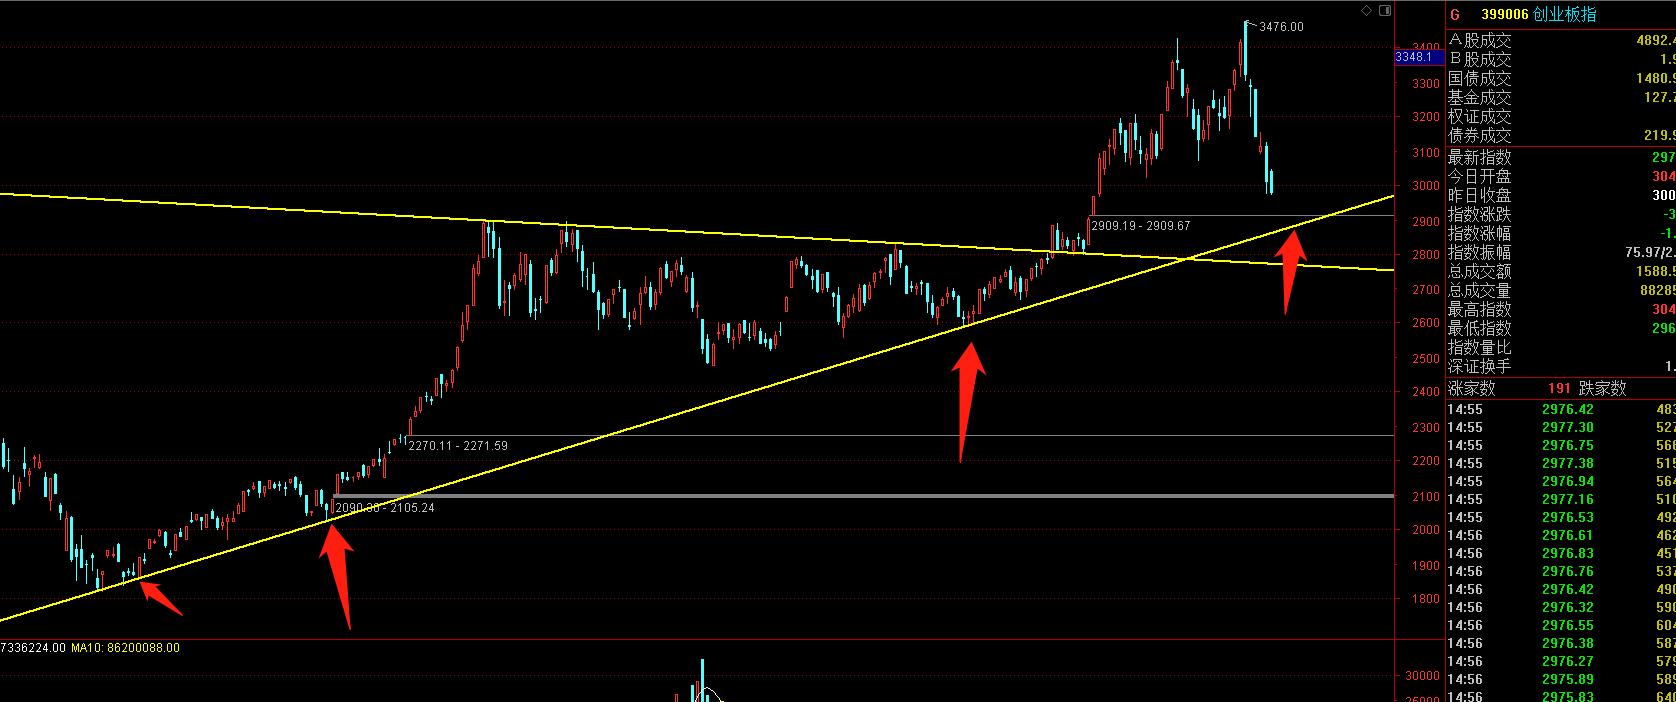Screen dimensions: 1676x702
Task: Select the tick row priced 2976.94
Action: 1561,481
